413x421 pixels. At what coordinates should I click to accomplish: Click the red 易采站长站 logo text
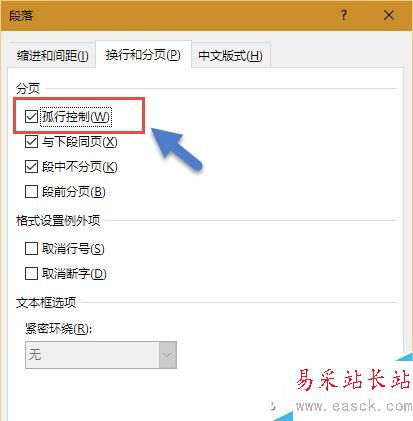354,380
